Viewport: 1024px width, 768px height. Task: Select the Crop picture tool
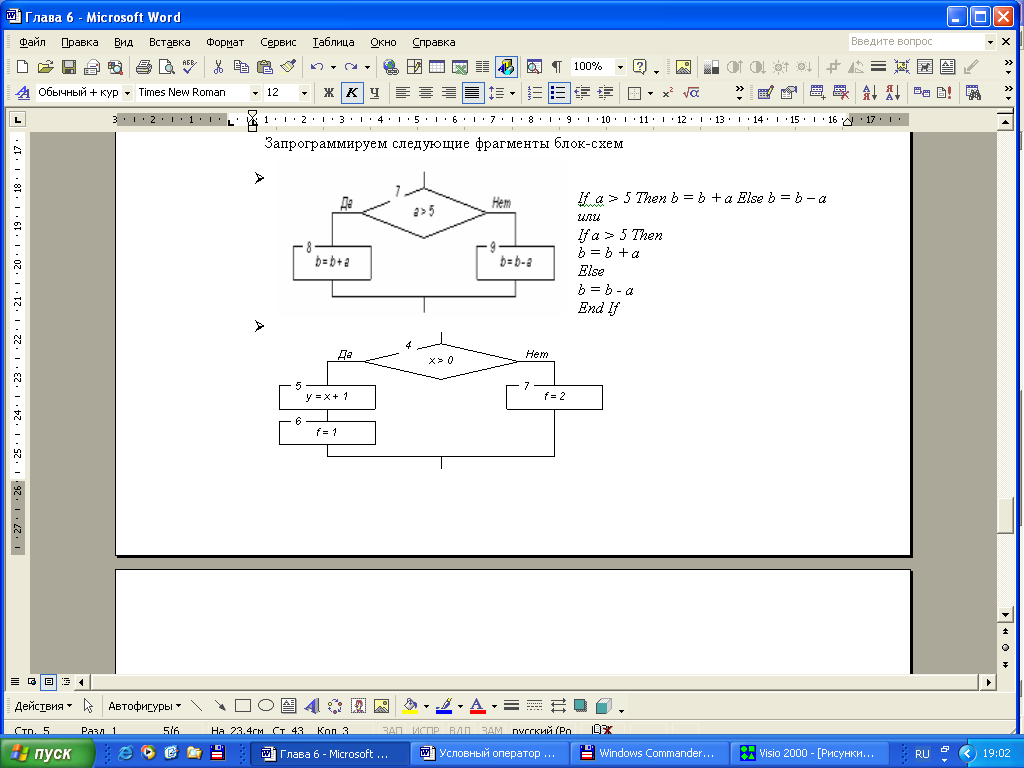tap(833, 67)
